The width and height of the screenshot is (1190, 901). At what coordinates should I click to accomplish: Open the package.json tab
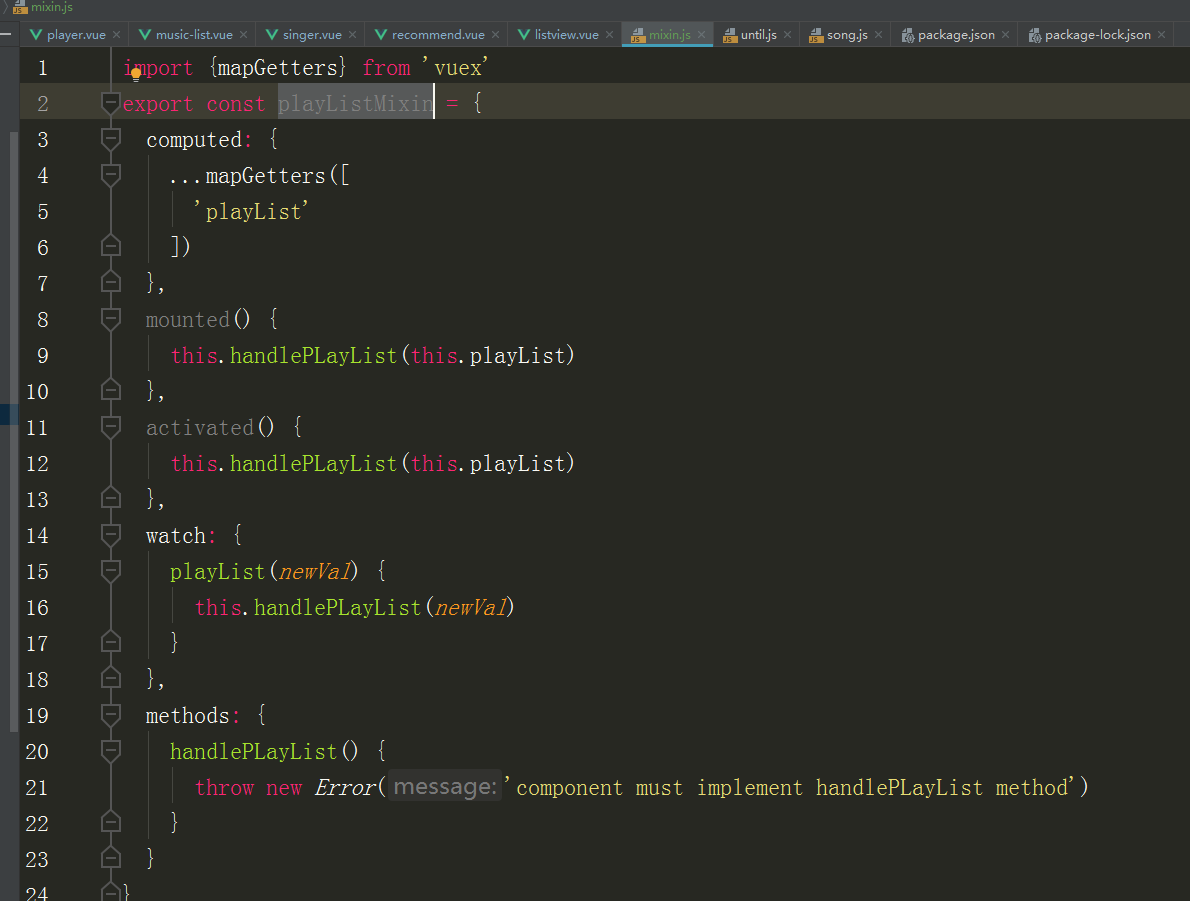point(956,35)
